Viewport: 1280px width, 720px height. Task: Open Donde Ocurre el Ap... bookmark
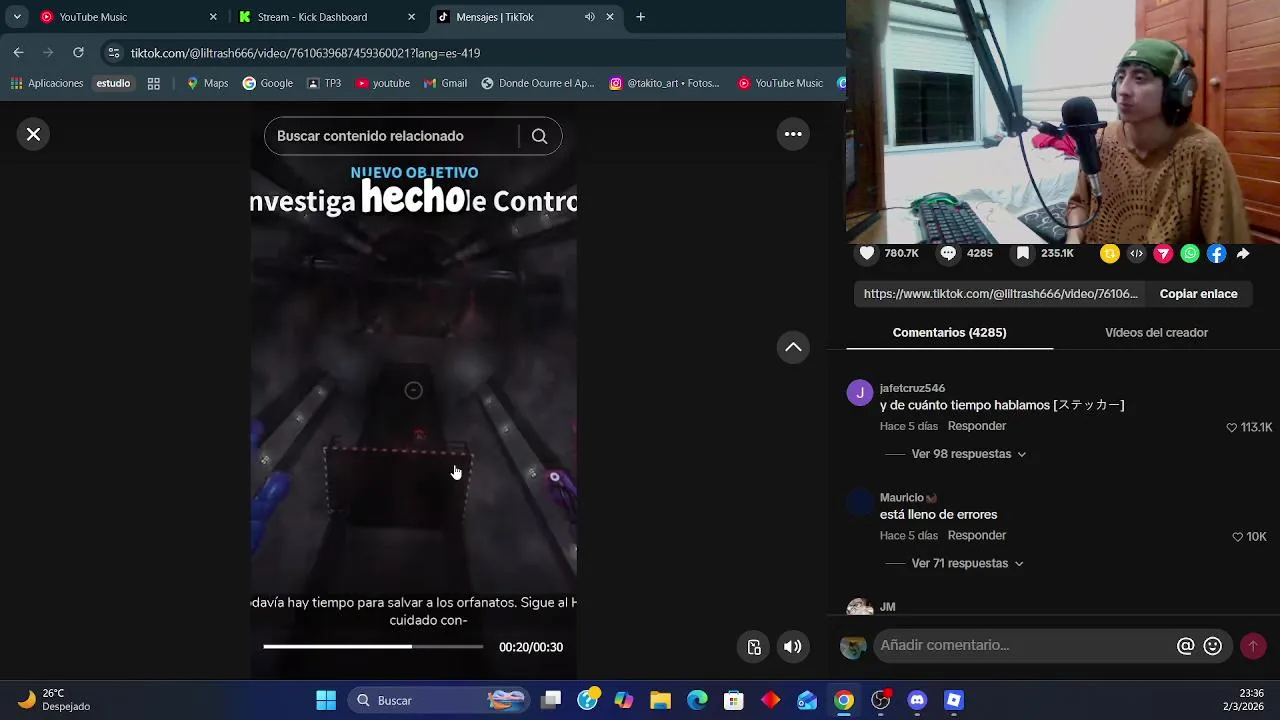[537, 83]
